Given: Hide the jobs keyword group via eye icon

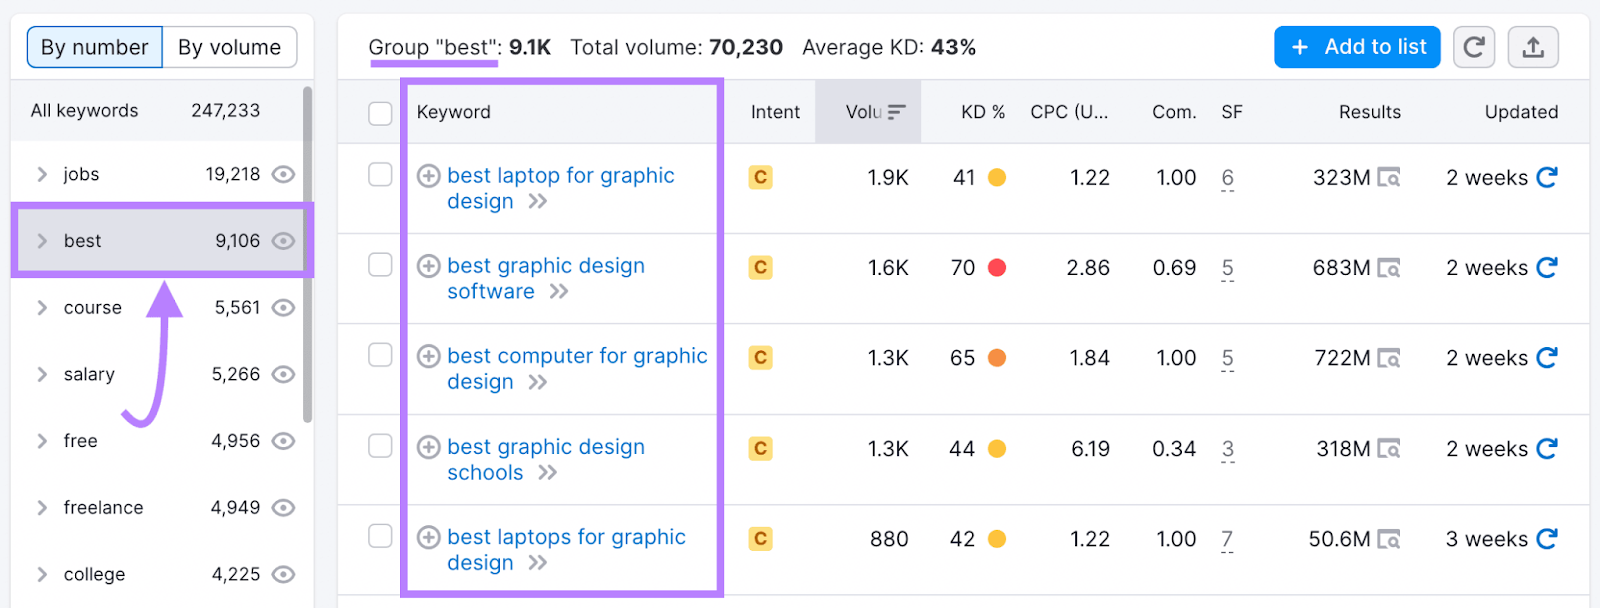Looking at the screenshot, I should [284, 173].
